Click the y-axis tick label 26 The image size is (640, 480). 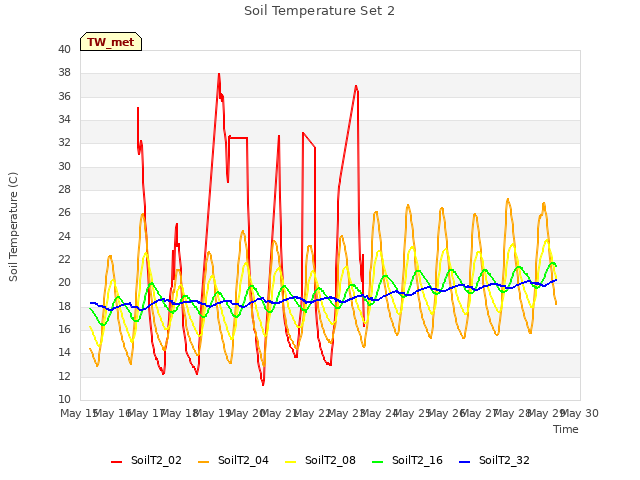click(64, 213)
